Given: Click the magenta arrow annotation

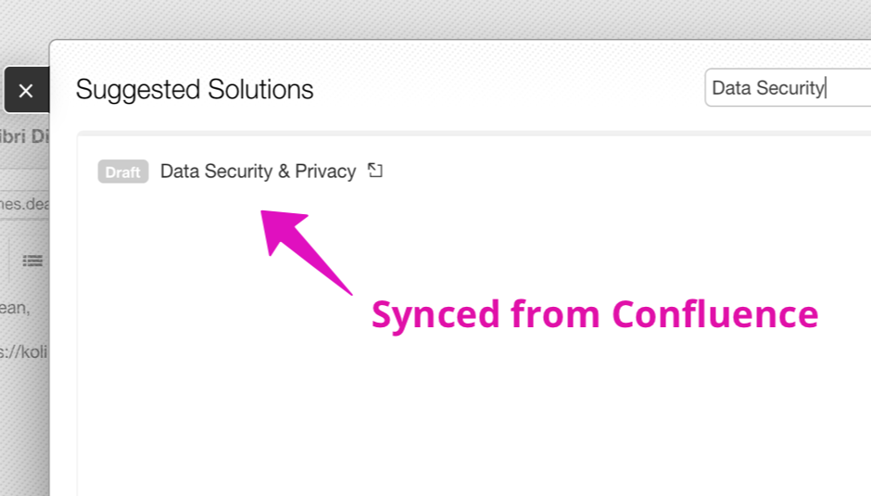Looking at the screenshot, I should 305,250.
